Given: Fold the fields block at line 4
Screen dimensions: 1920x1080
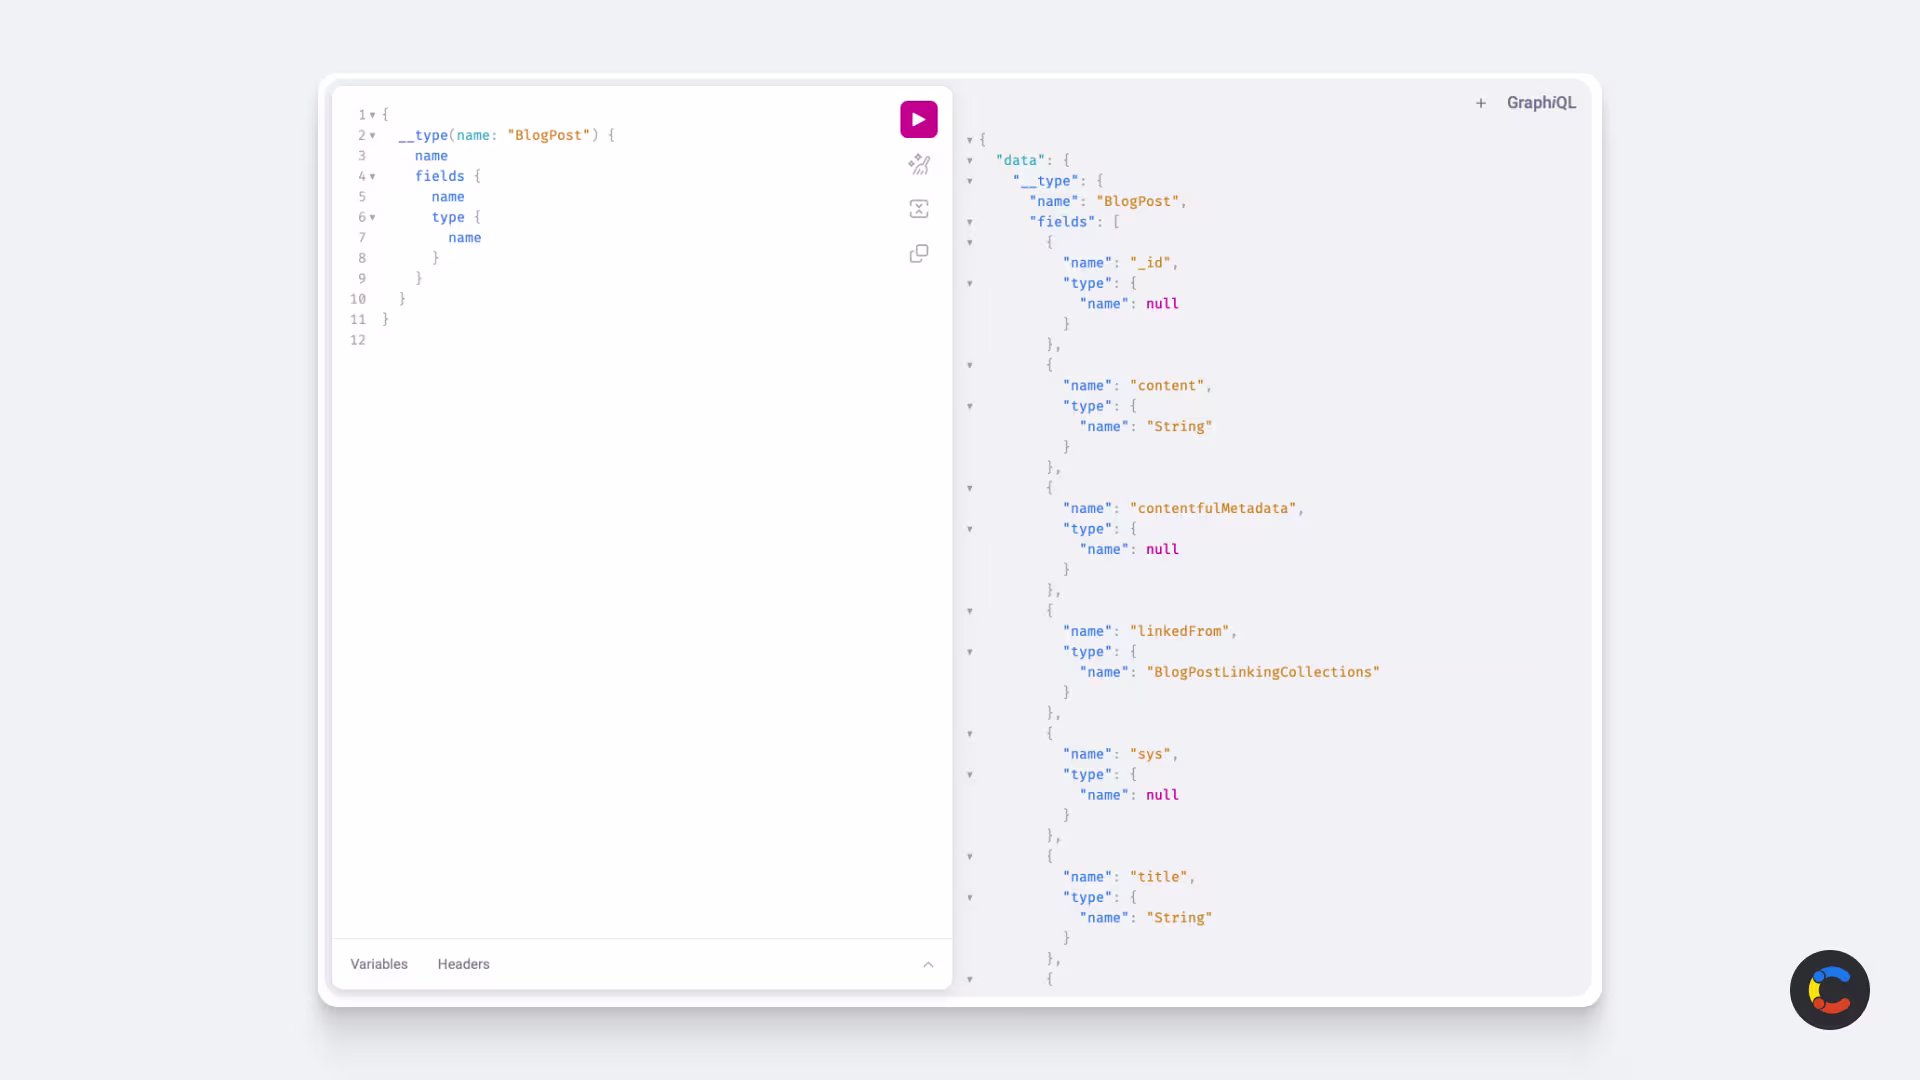Looking at the screenshot, I should tap(372, 176).
